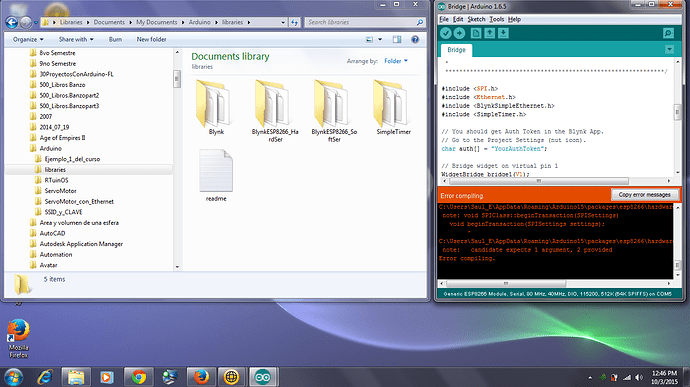Click the New folder button
This screenshot has width=690, height=387.
coord(151,39)
